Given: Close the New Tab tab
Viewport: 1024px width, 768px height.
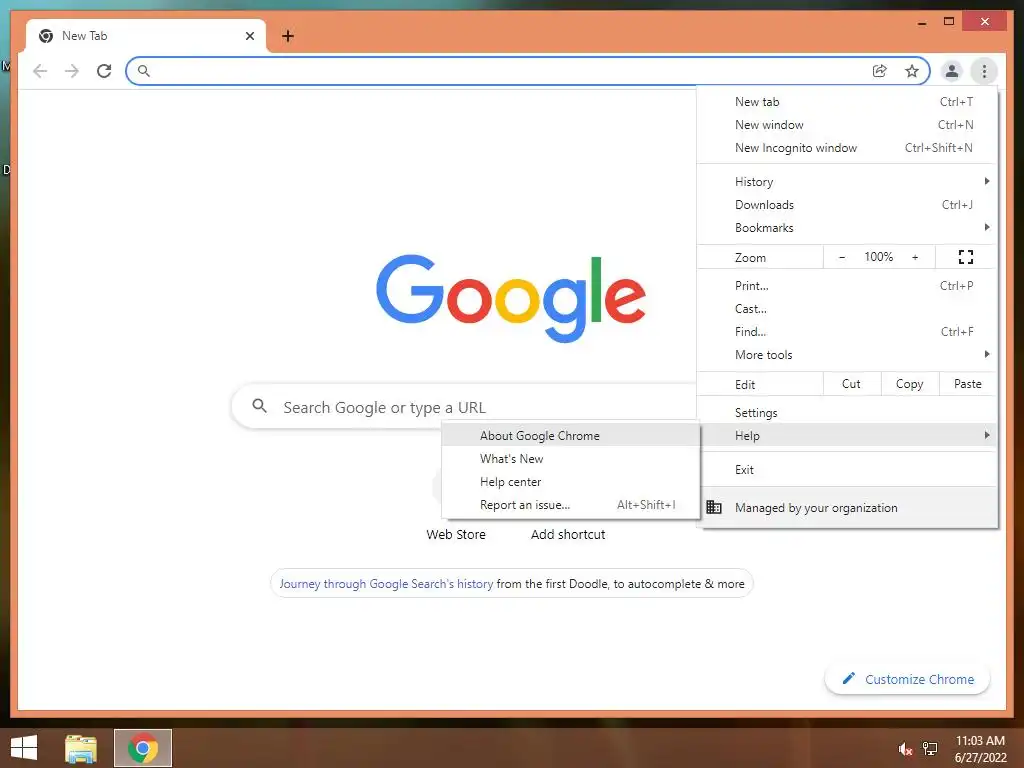Looking at the screenshot, I should click(x=249, y=36).
